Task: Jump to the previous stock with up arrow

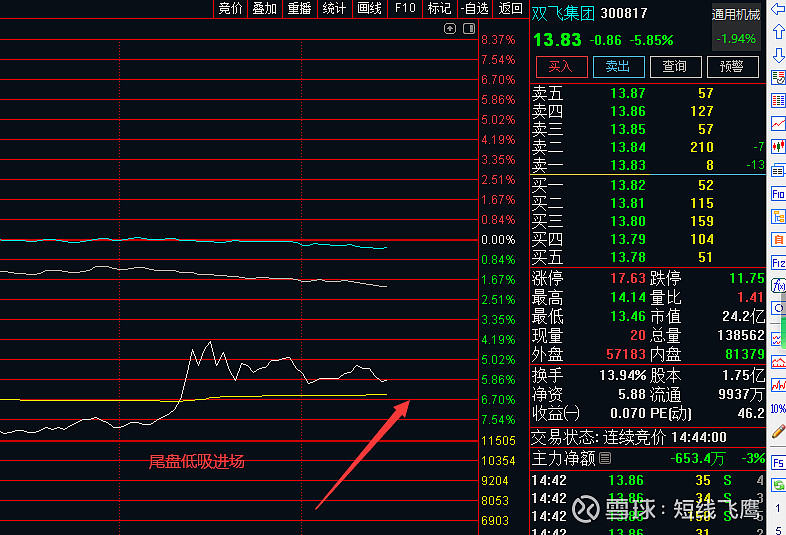Action: coord(778,32)
